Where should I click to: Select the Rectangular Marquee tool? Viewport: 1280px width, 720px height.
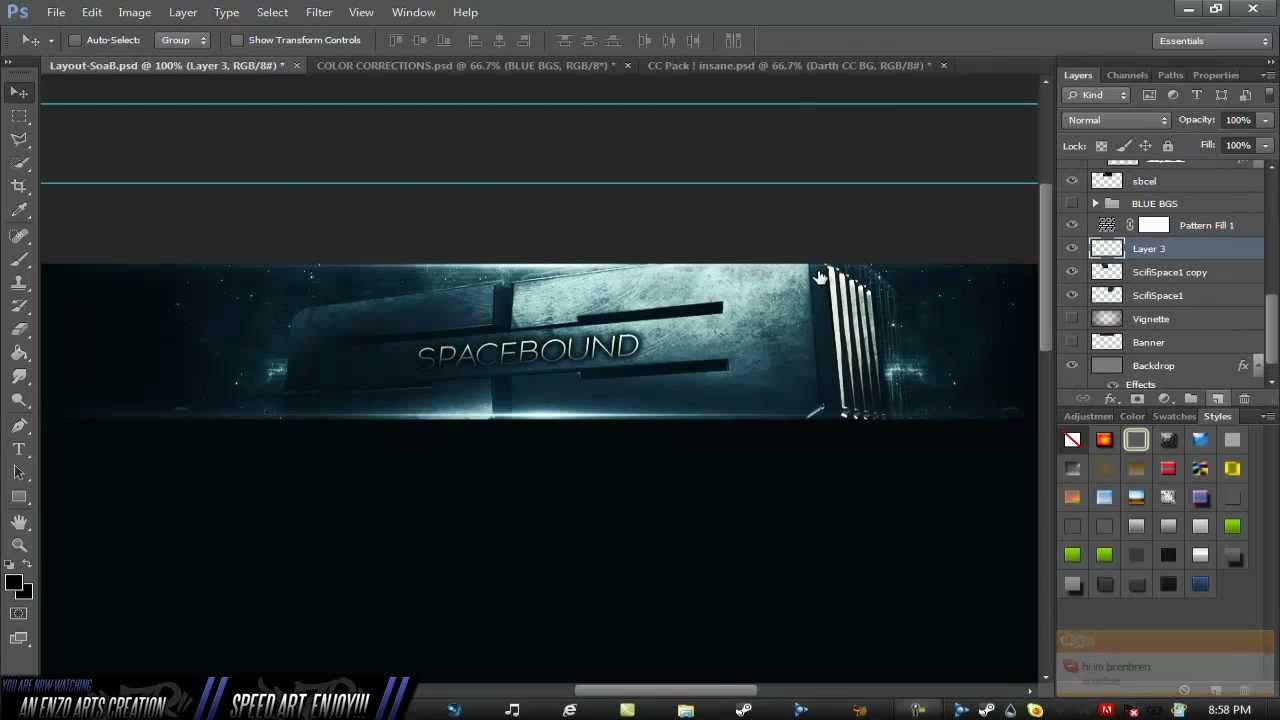(x=19, y=116)
